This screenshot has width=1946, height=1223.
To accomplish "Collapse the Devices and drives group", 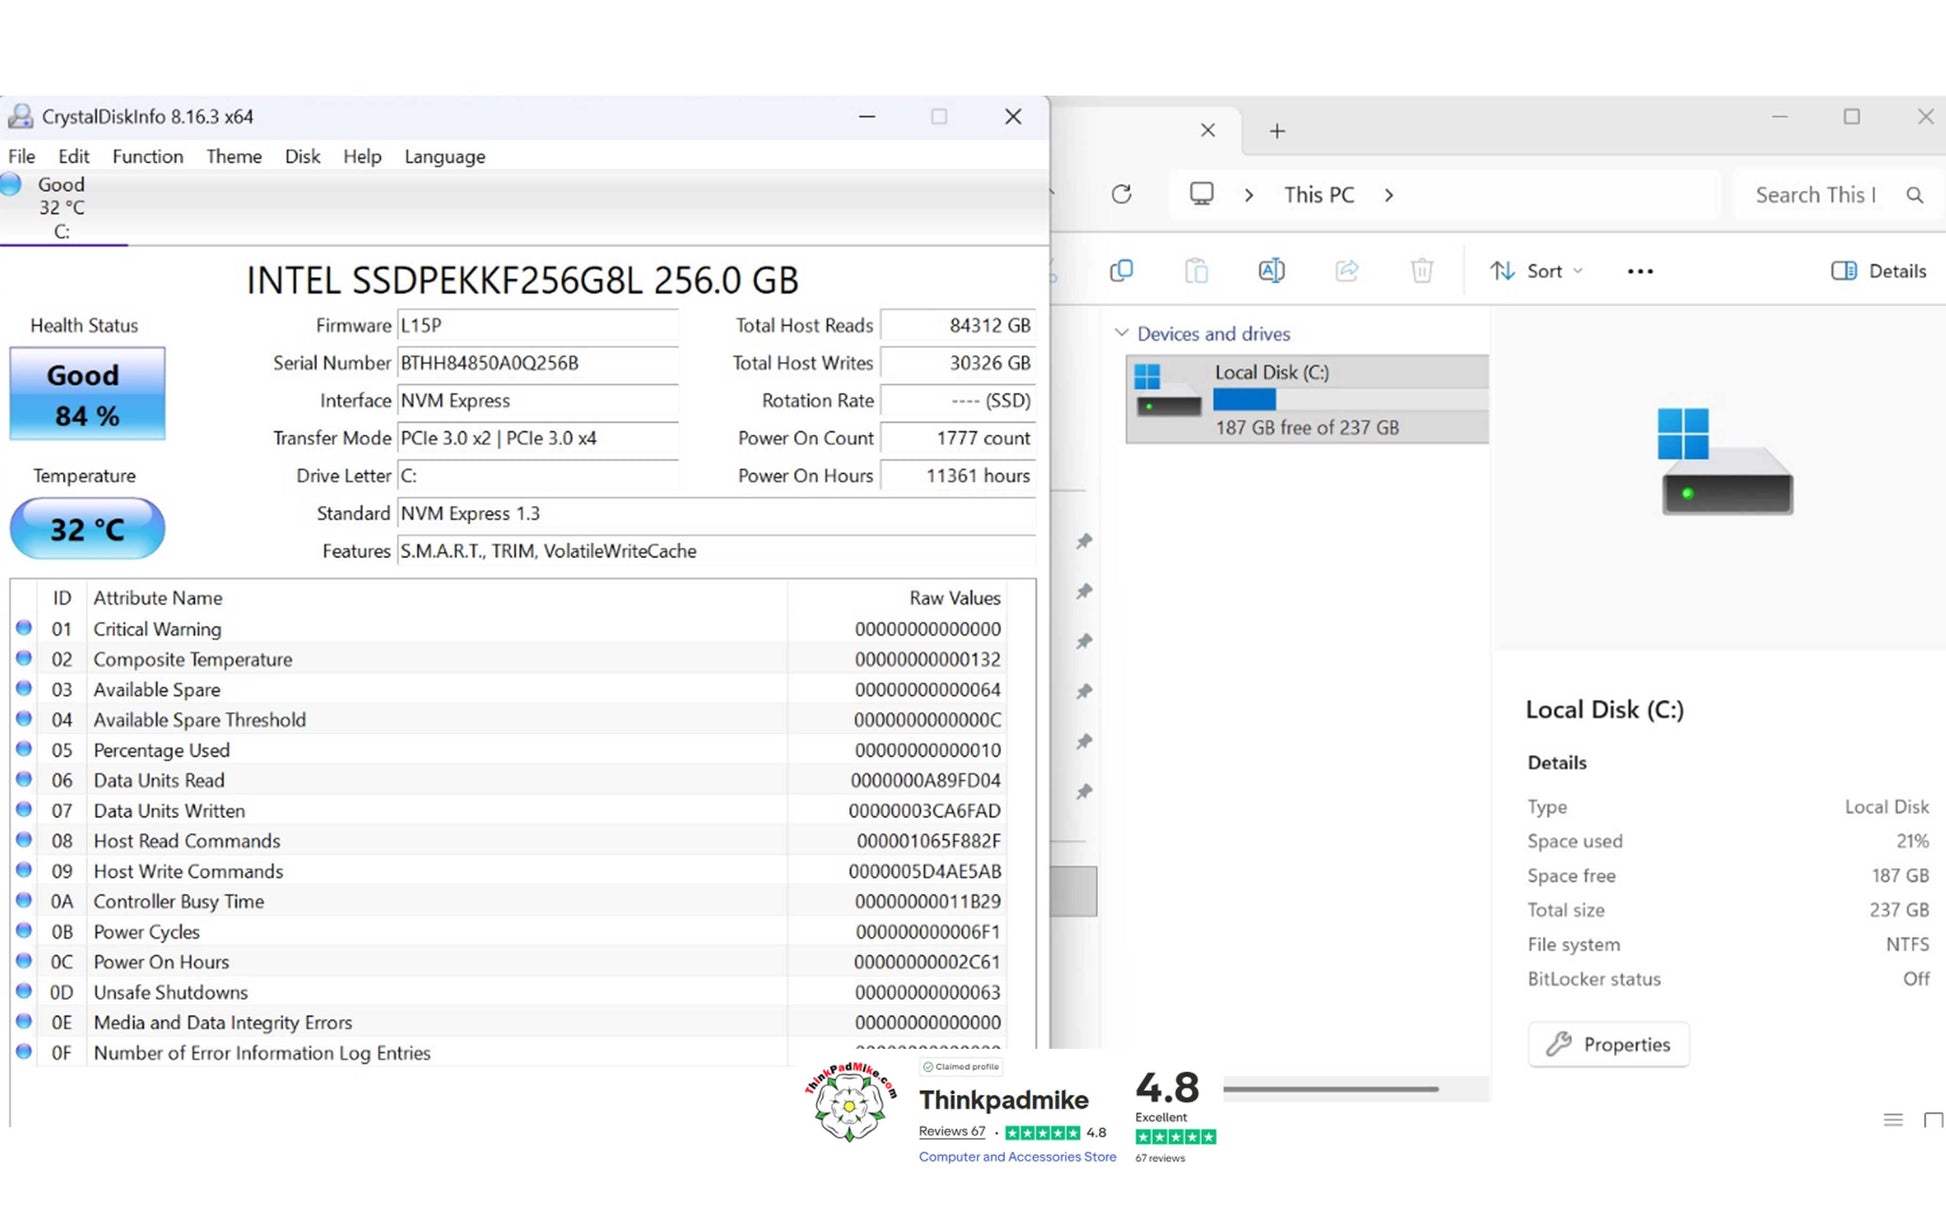I will [x=1122, y=333].
